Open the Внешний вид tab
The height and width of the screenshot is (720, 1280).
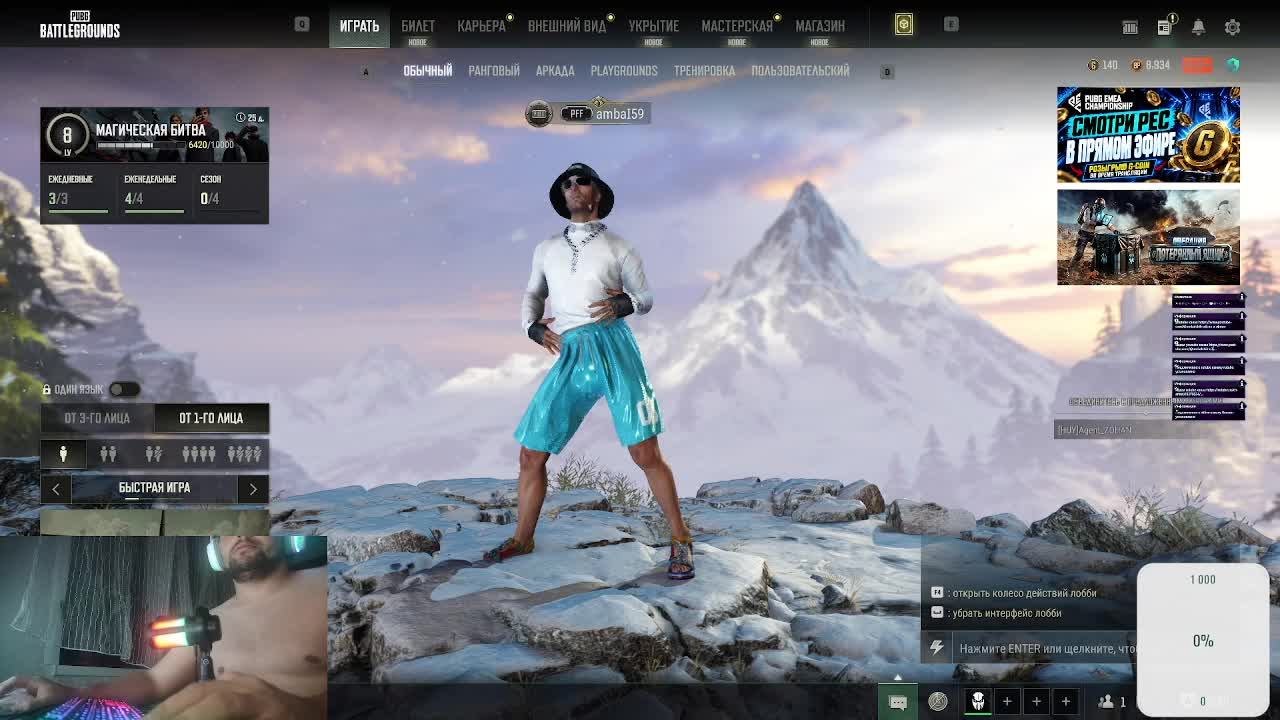pos(567,26)
